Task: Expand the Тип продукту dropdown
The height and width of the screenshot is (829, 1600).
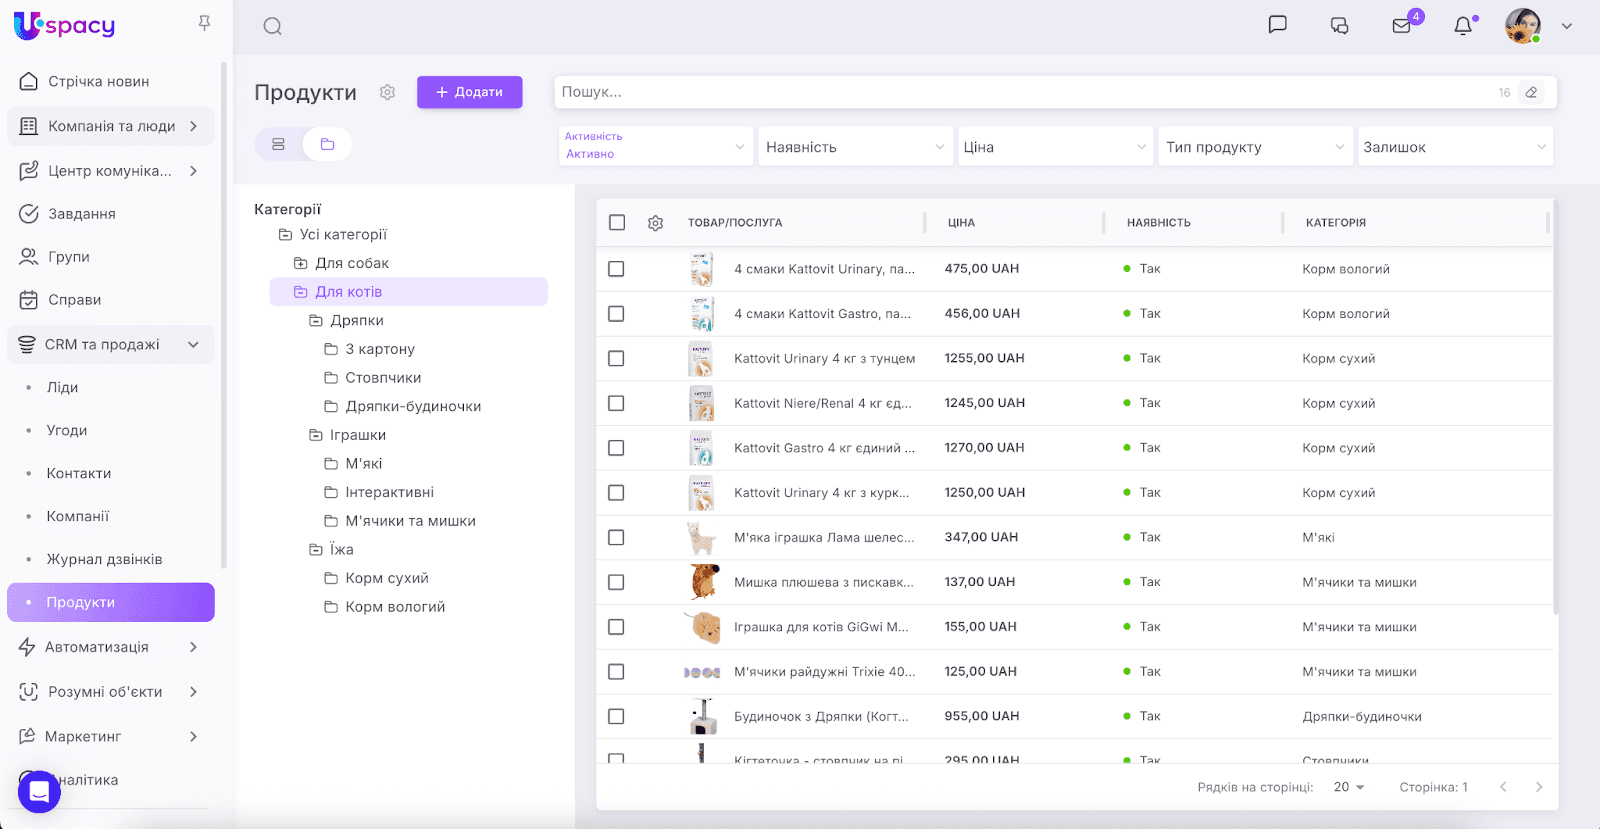Action: [x=1254, y=147]
